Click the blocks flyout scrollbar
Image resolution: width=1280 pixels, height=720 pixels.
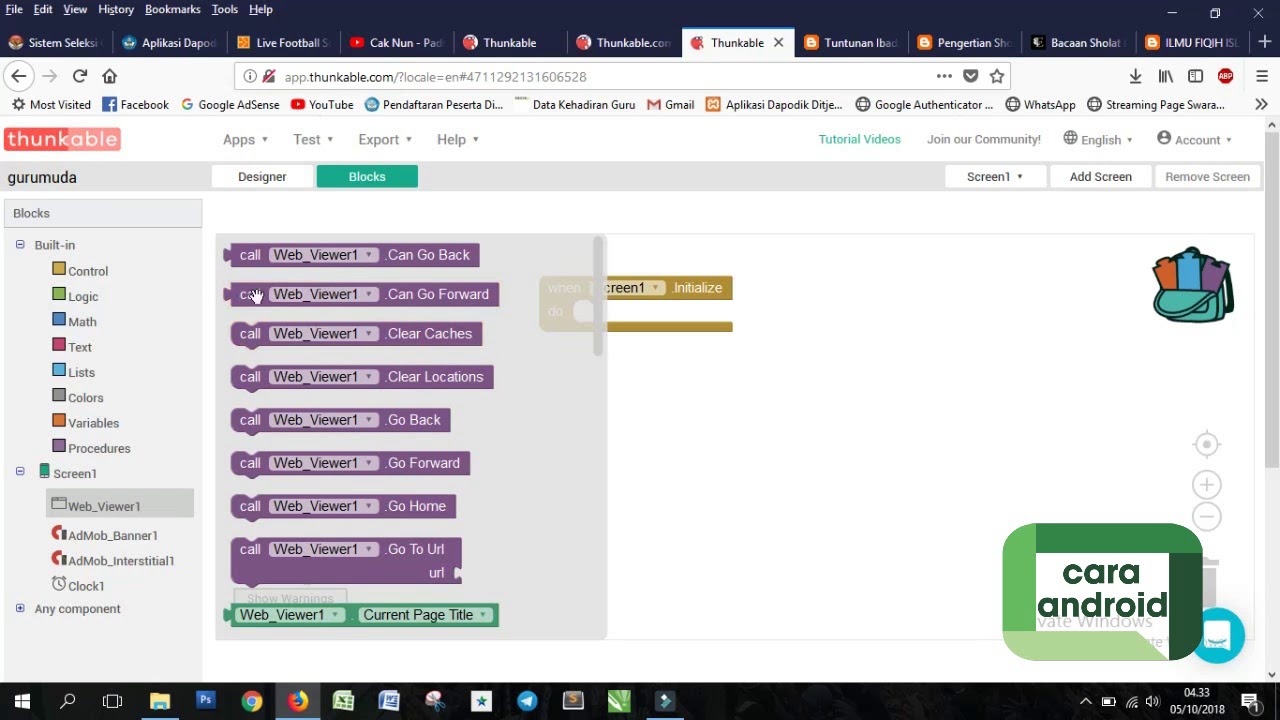[x=599, y=296]
